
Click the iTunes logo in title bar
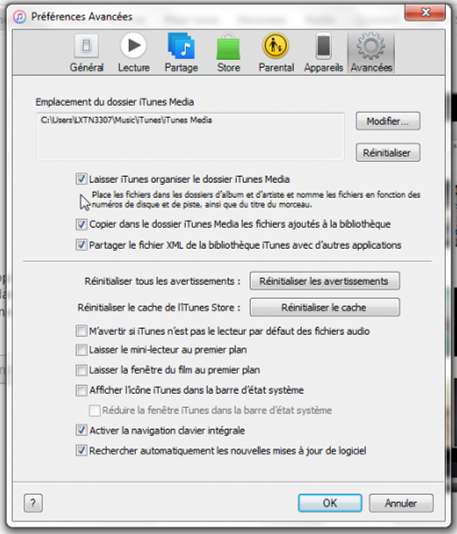pyautogui.click(x=20, y=16)
